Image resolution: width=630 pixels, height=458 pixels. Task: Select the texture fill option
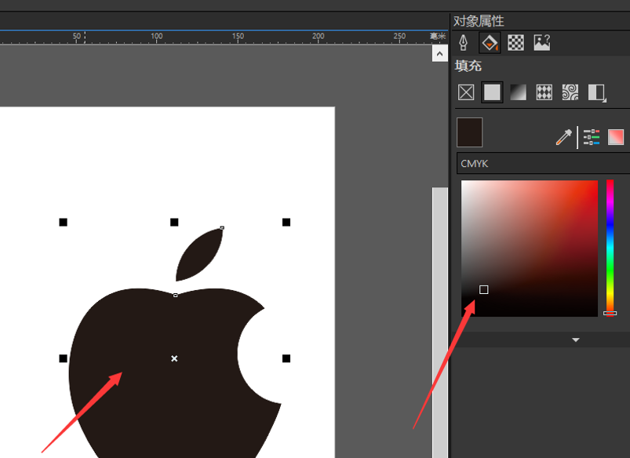tap(570, 92)
